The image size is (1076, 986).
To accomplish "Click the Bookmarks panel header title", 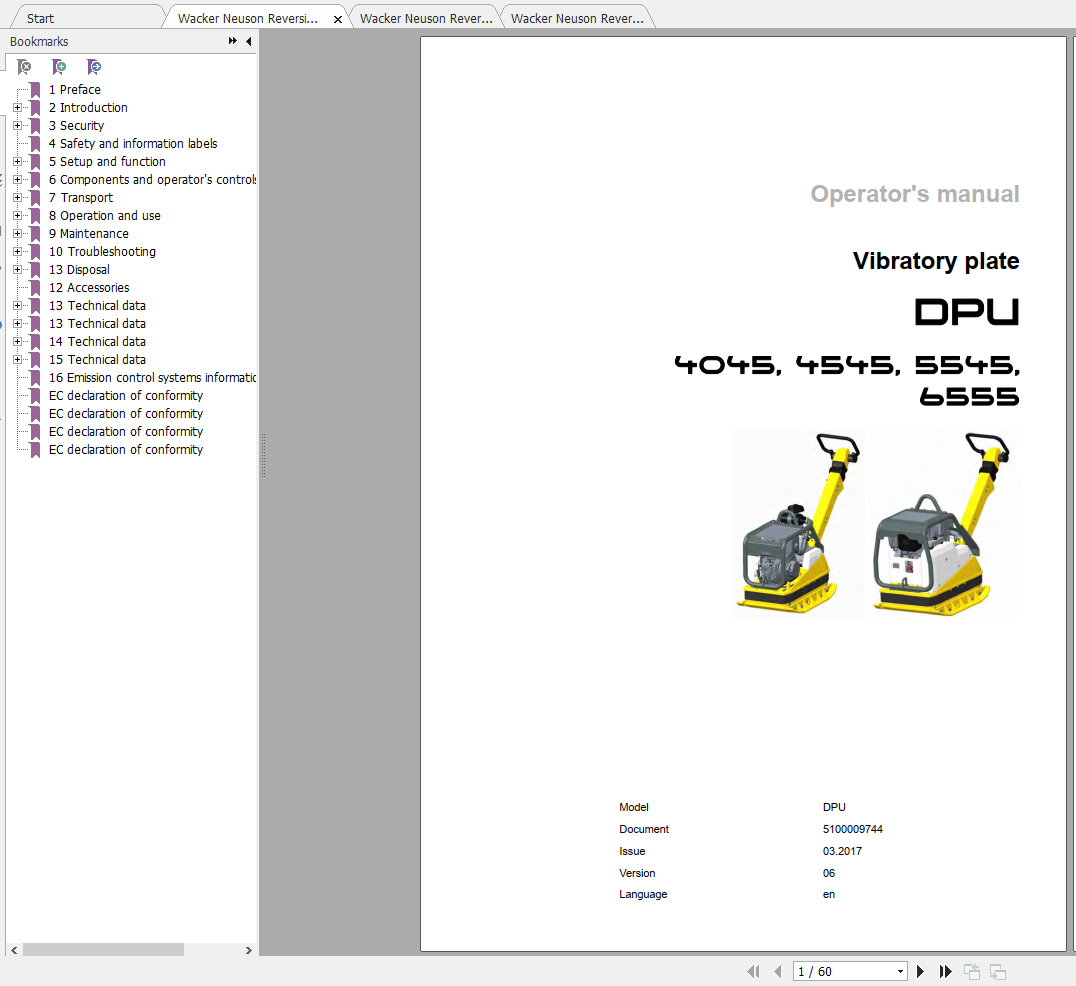I will (x=39, y=41).
